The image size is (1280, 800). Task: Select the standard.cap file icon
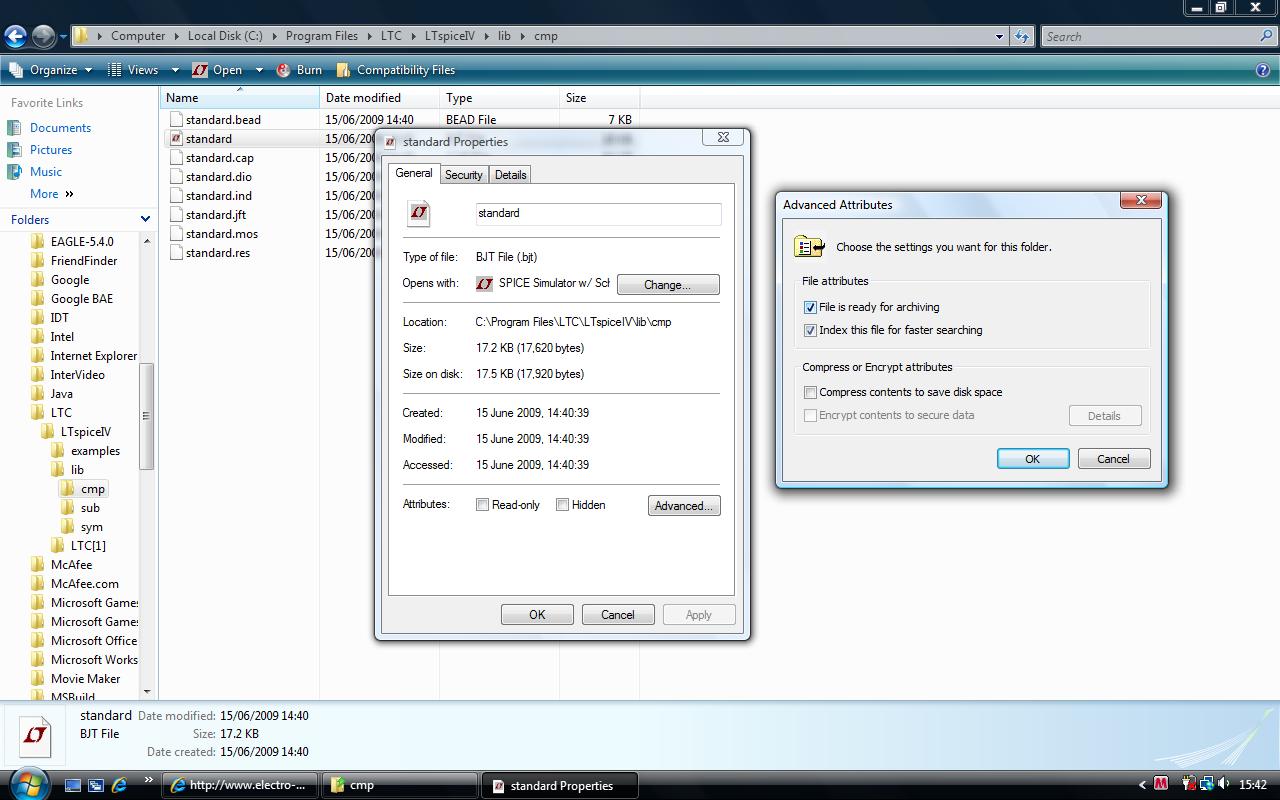coord(176,158)
